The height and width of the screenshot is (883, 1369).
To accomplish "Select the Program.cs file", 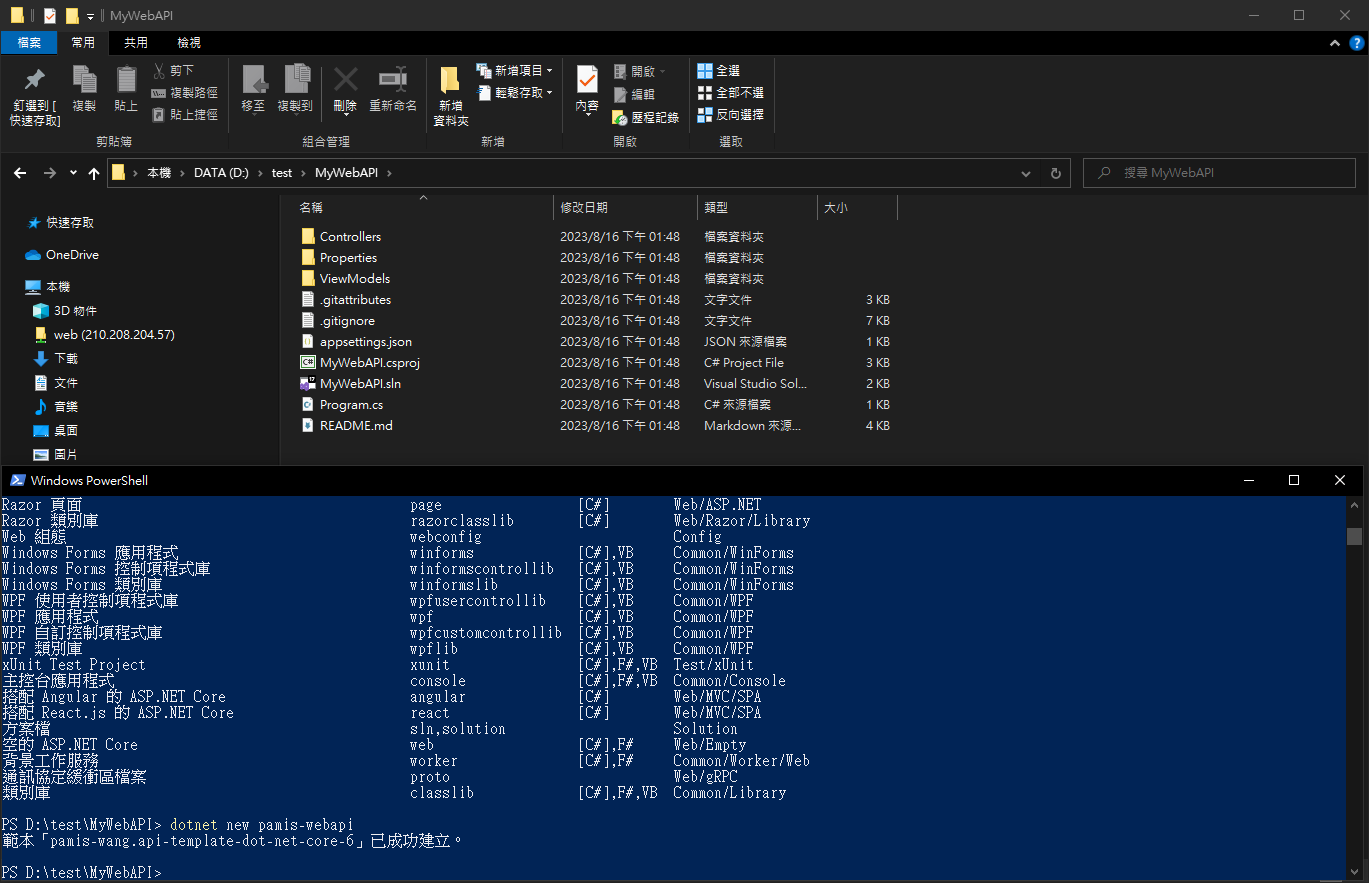I will [351, 405].
